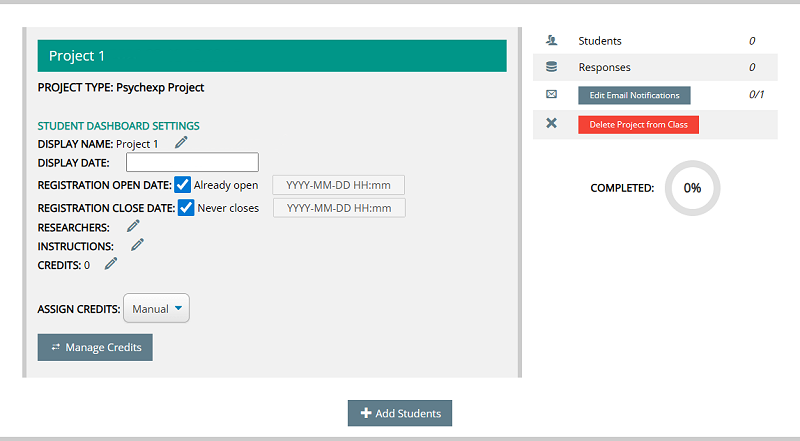Uncheck the Already open checkbox
The height and width of the screenshot is (441, 800).
tap(183, 185)
